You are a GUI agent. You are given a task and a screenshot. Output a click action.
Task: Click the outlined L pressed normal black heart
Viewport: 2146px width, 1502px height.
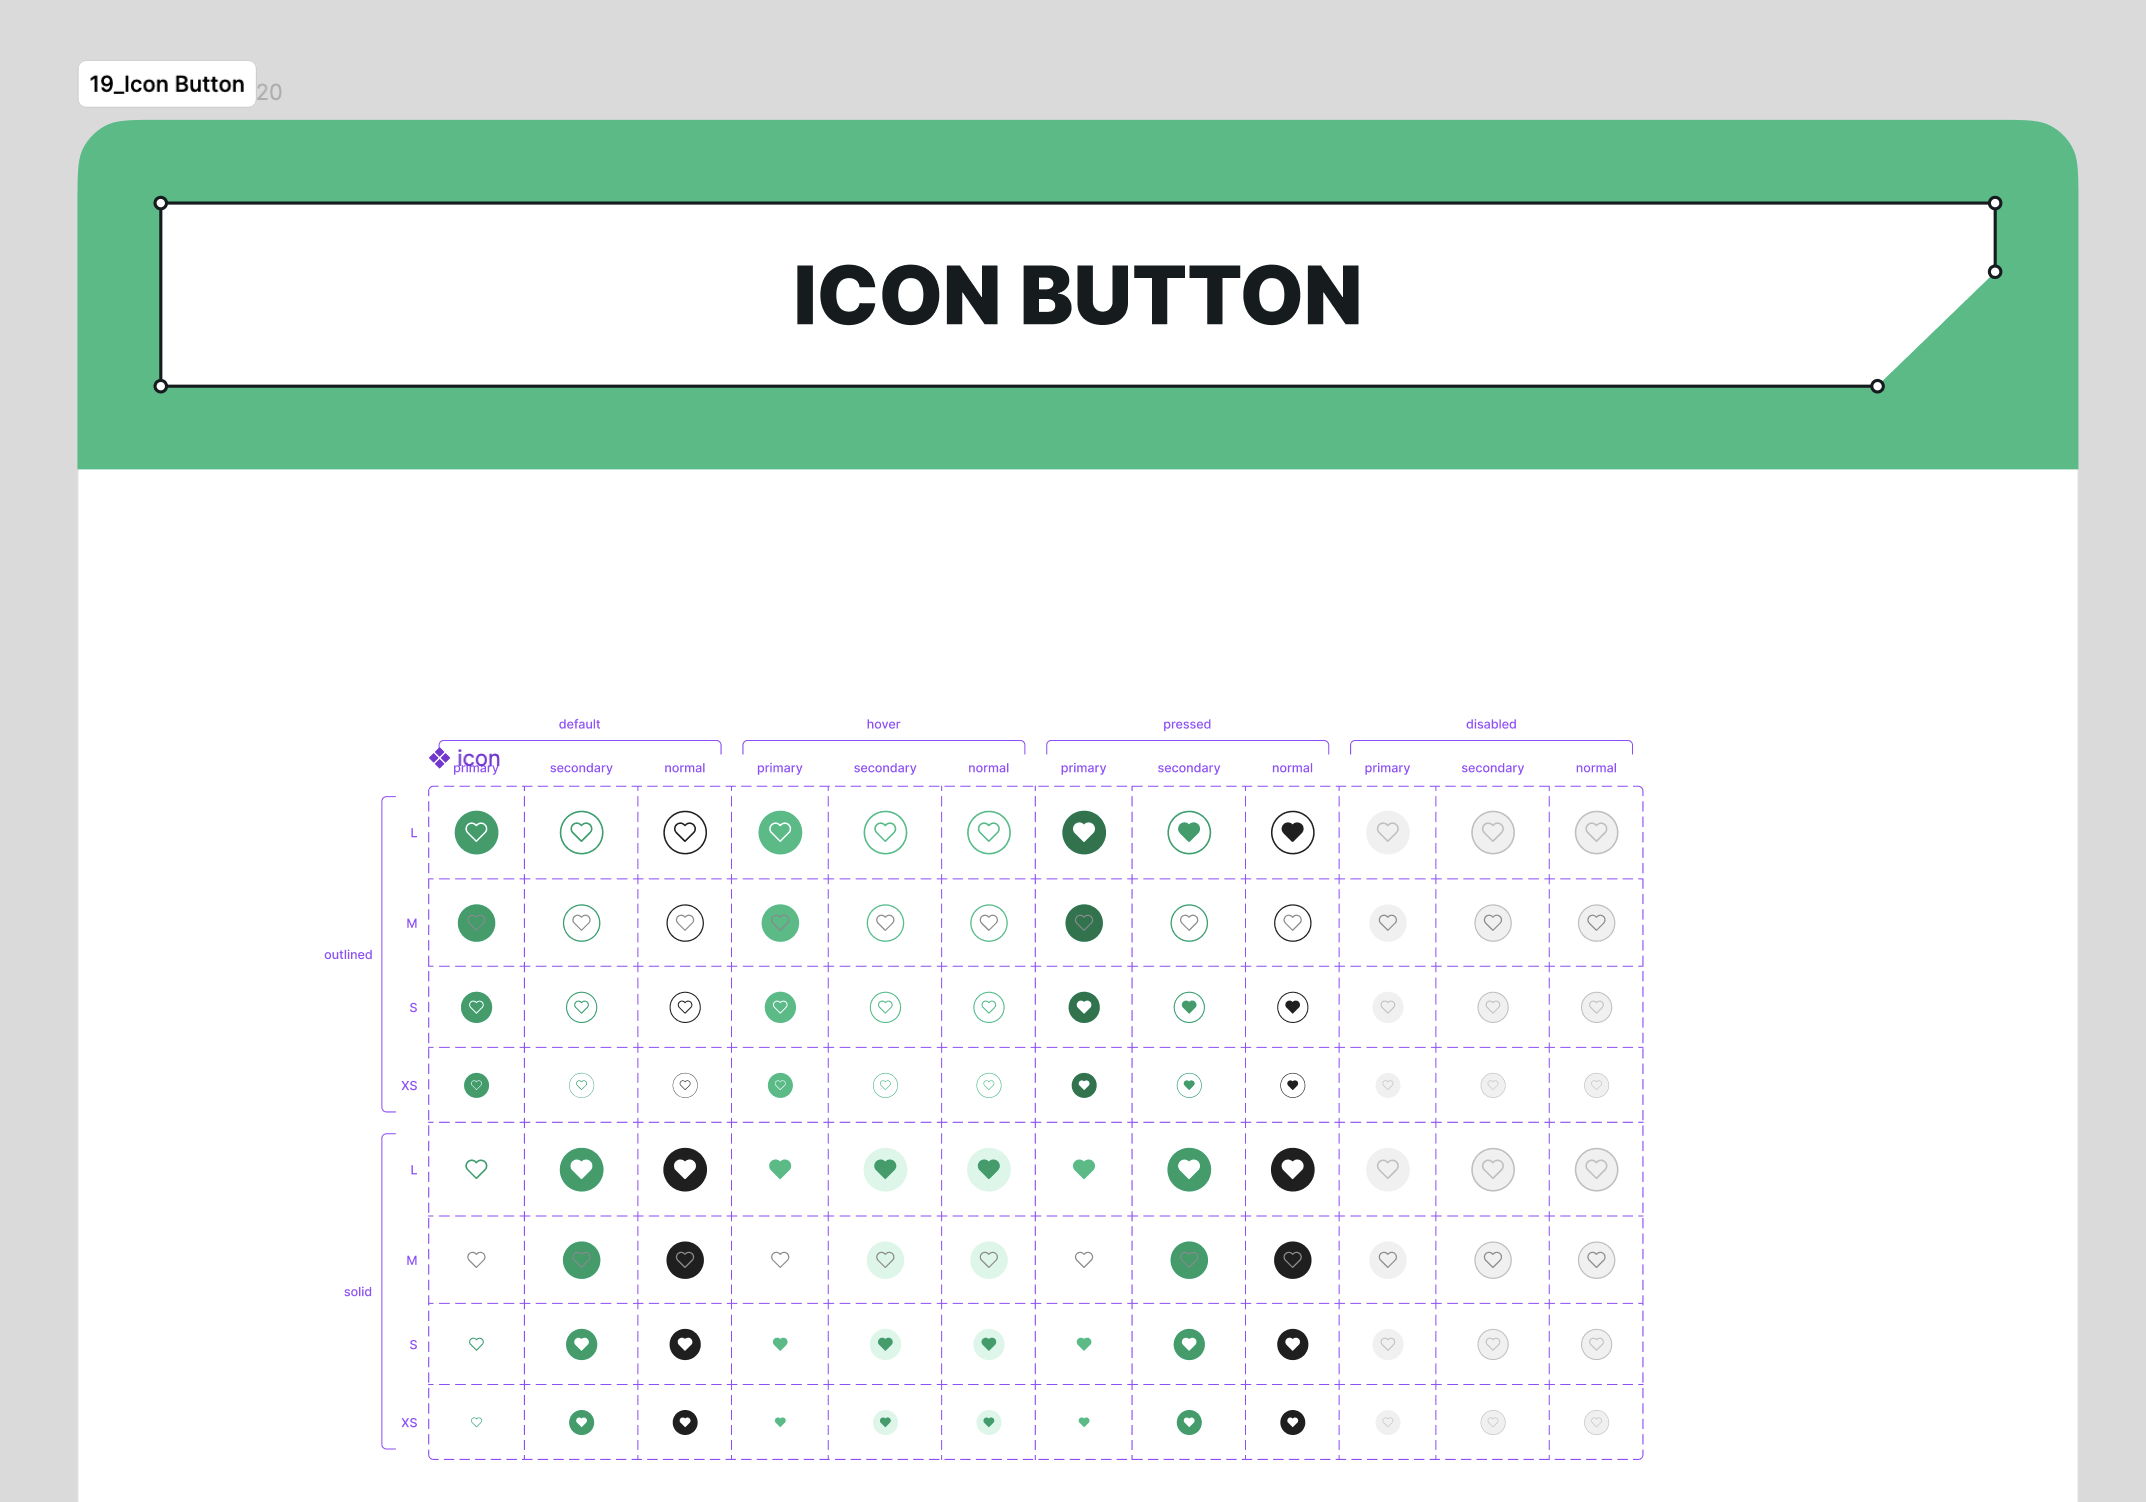pos(1292,832)
